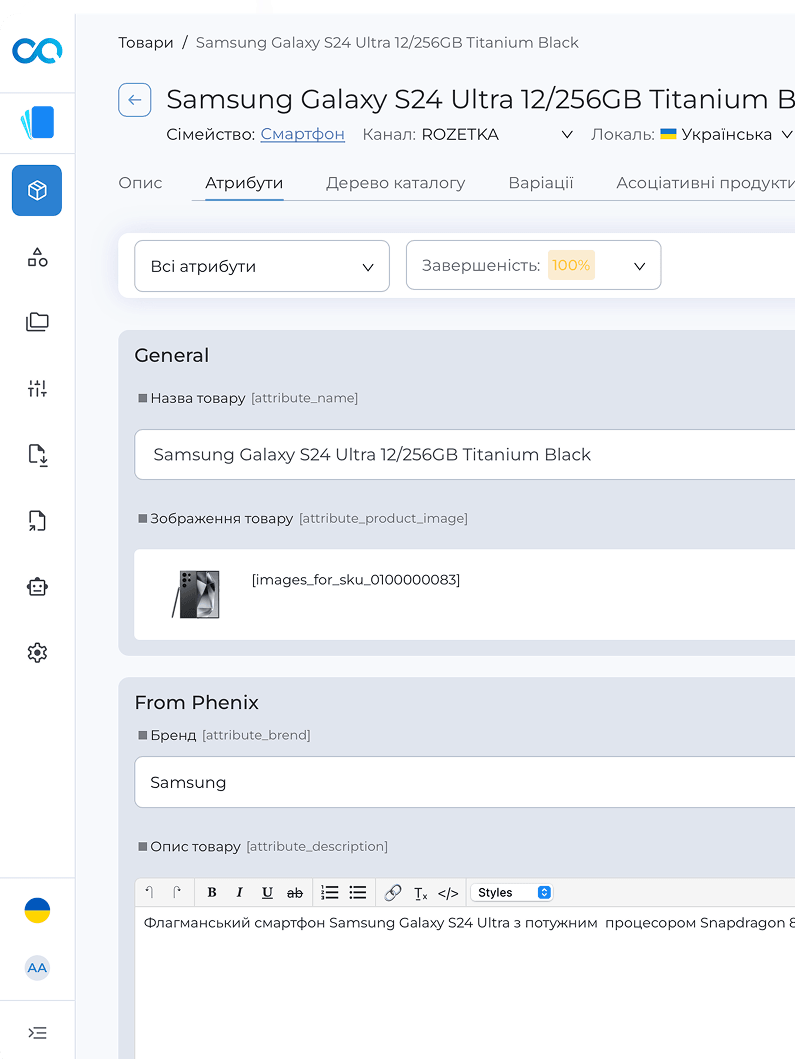Switch to the Дерево каталогу tab
Image resolution: width=795 pixels, height=1059 pixels.
click(396, 183)
